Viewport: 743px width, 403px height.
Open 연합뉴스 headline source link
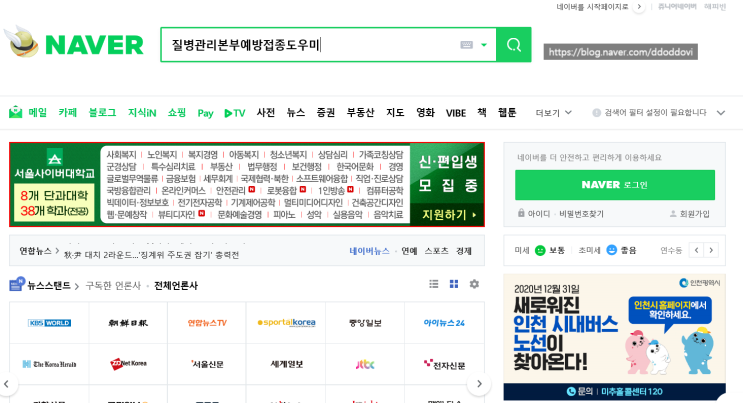click(x=39, y=251)
